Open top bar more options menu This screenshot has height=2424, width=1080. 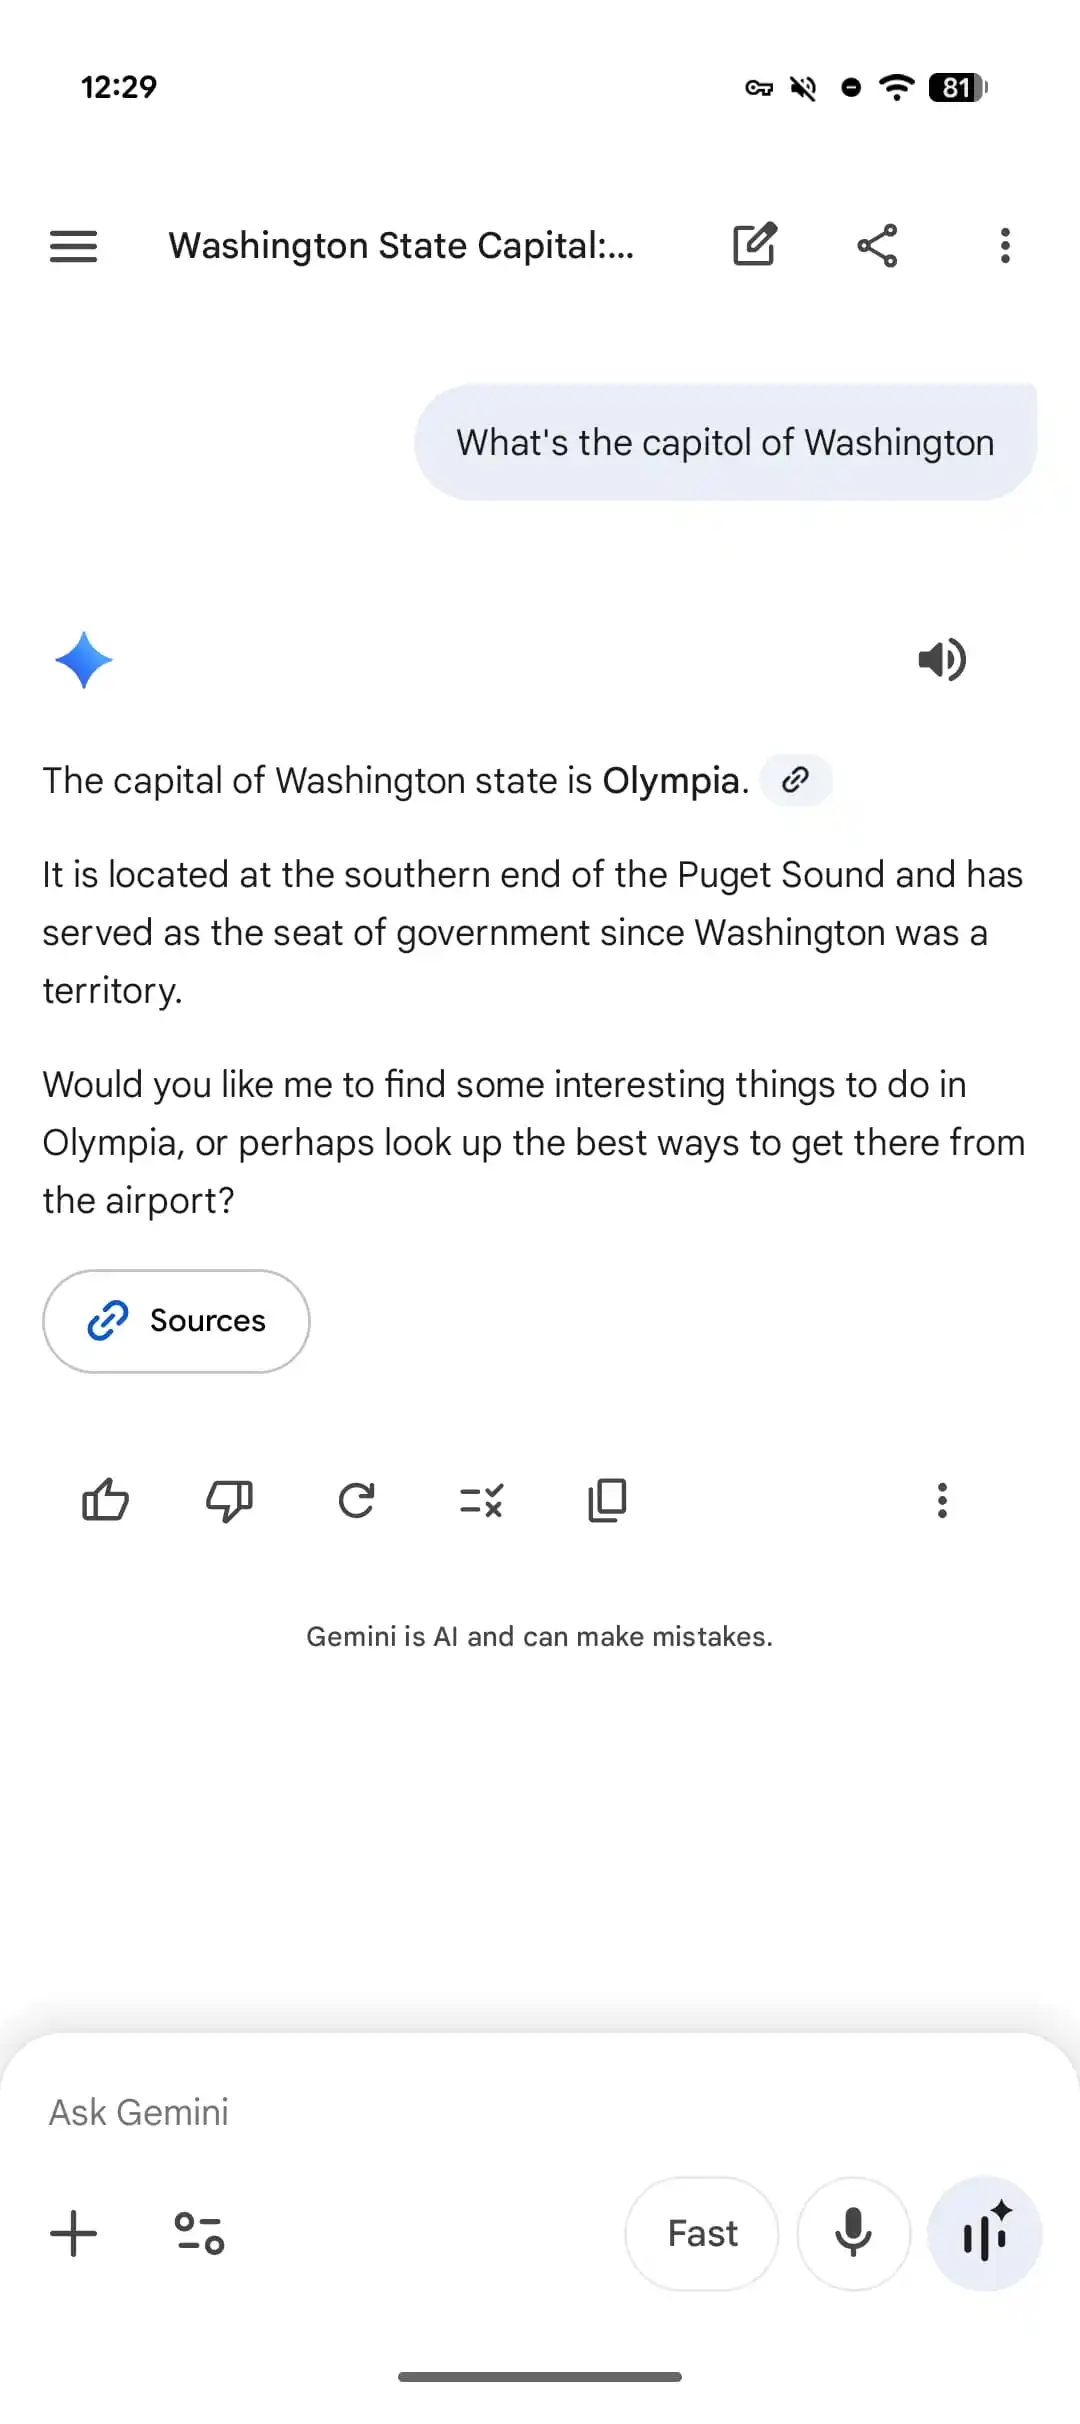click(x=1005, y=245)
